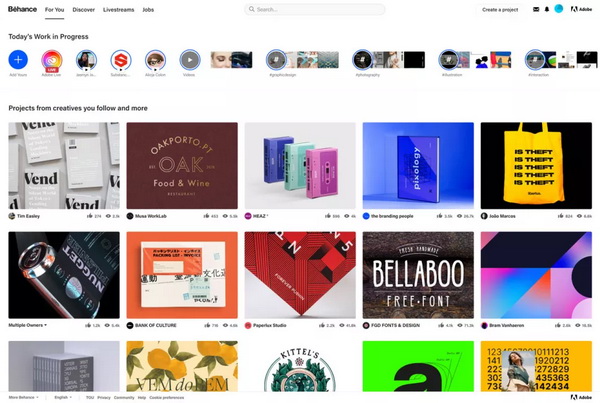Open the Help footer link
Screen dimensions: 600x403
point(142,398)
